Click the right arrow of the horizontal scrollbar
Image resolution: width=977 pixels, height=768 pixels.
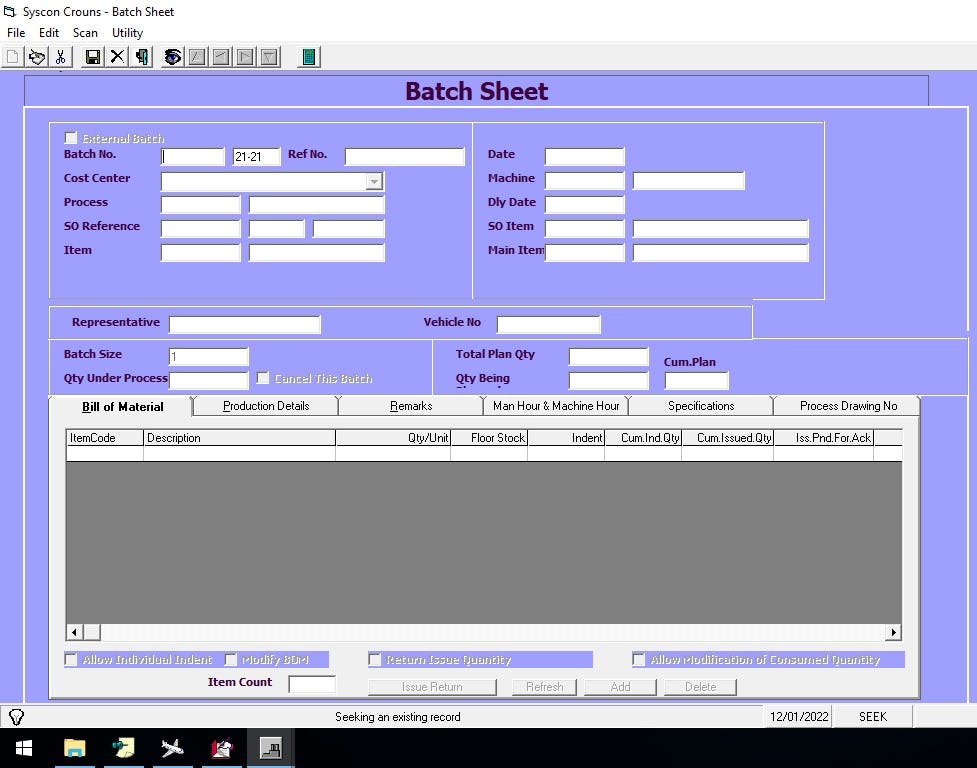(893, 632)
